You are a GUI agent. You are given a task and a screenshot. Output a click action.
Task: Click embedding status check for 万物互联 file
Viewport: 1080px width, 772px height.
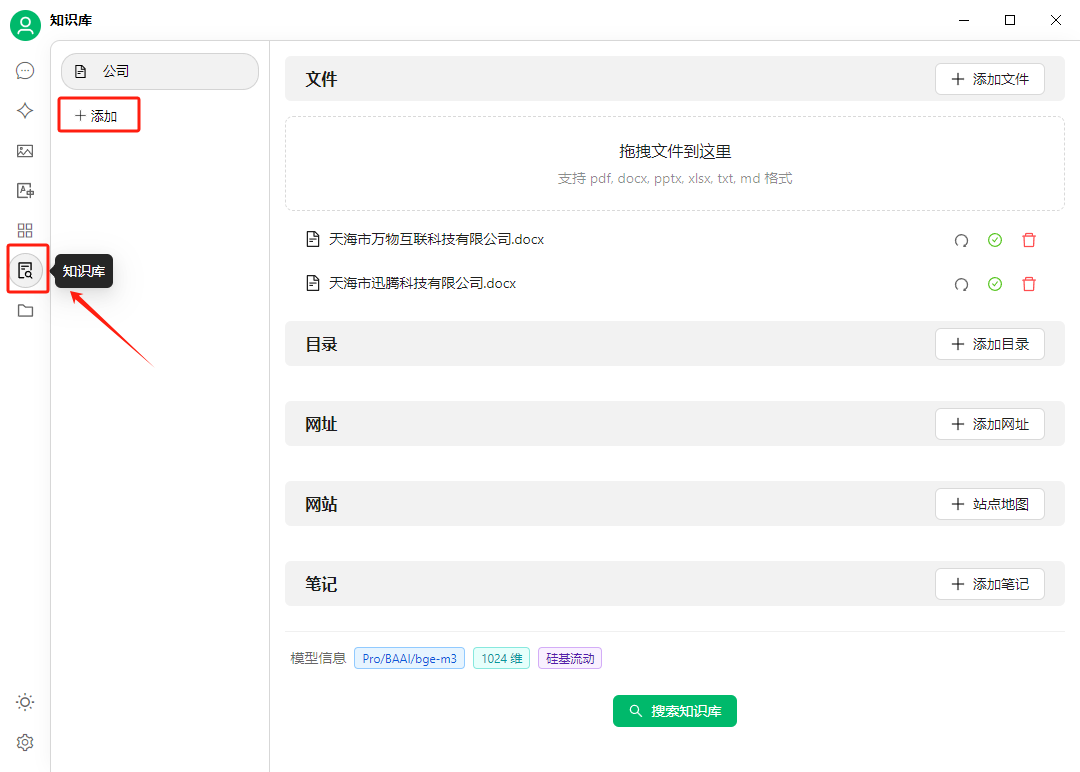(995, 240)
